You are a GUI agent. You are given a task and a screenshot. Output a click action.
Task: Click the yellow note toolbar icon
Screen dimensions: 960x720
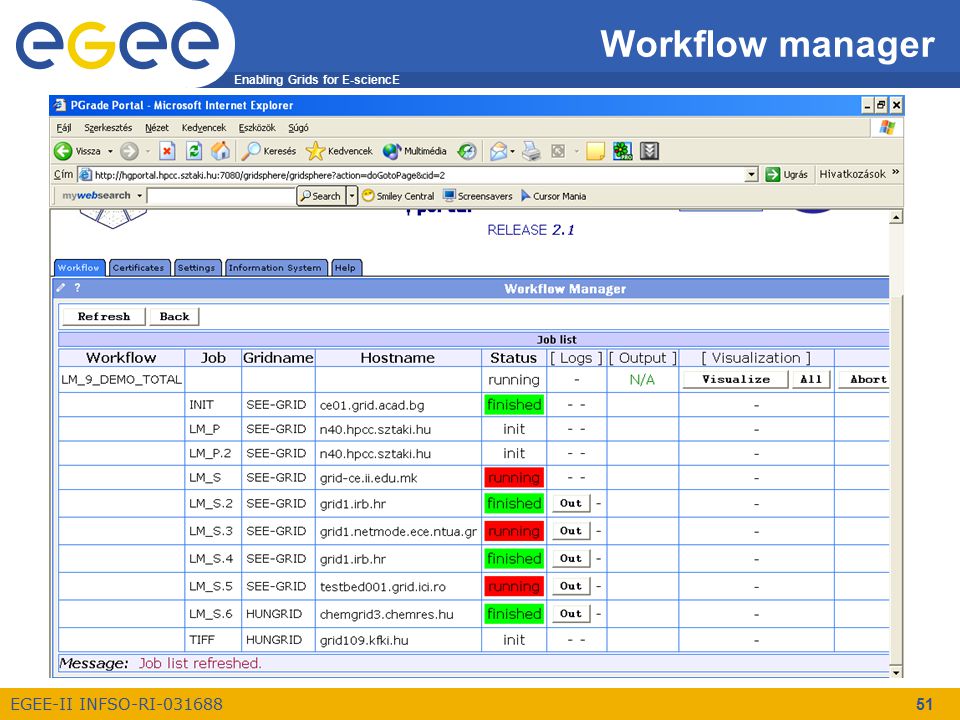[x=595, y=151]
